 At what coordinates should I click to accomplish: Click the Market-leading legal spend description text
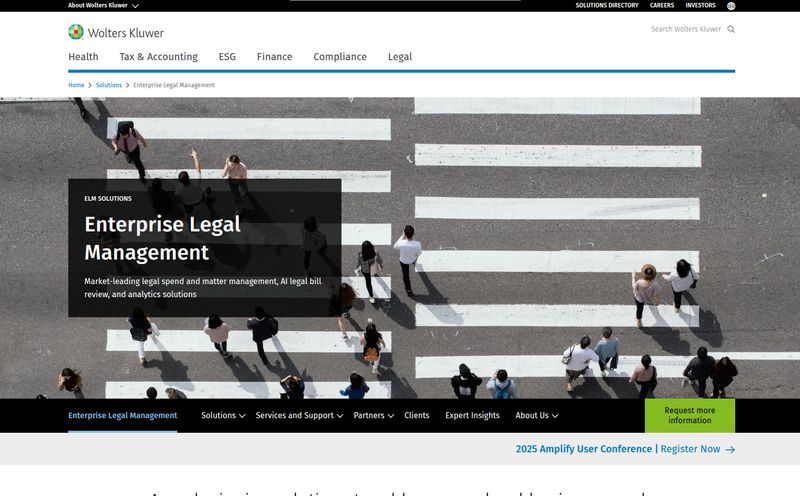203,288
